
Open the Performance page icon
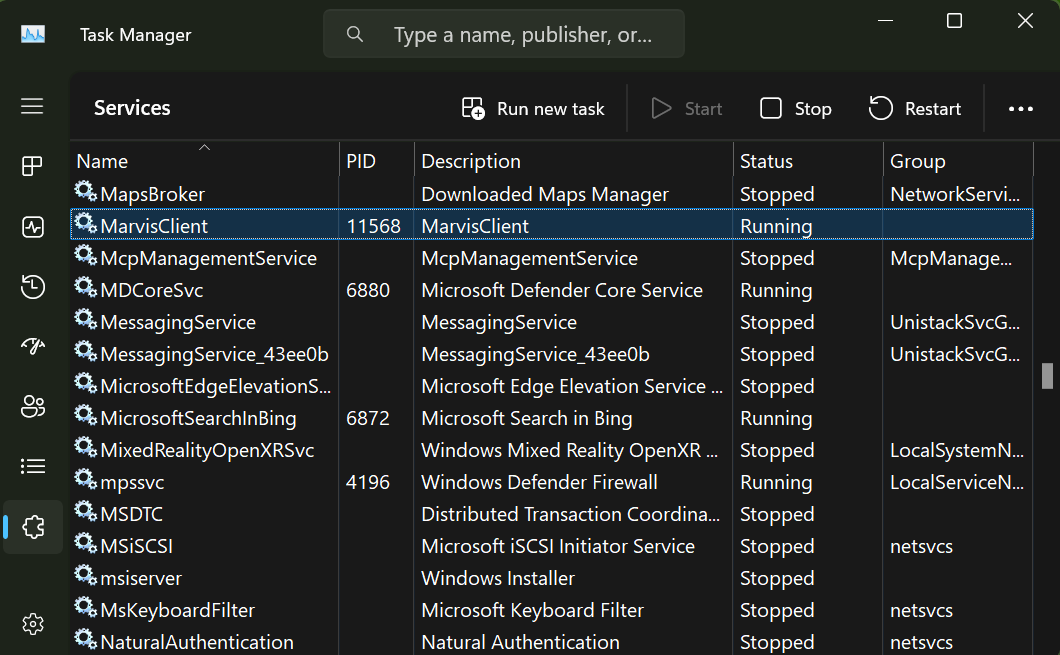32,227
